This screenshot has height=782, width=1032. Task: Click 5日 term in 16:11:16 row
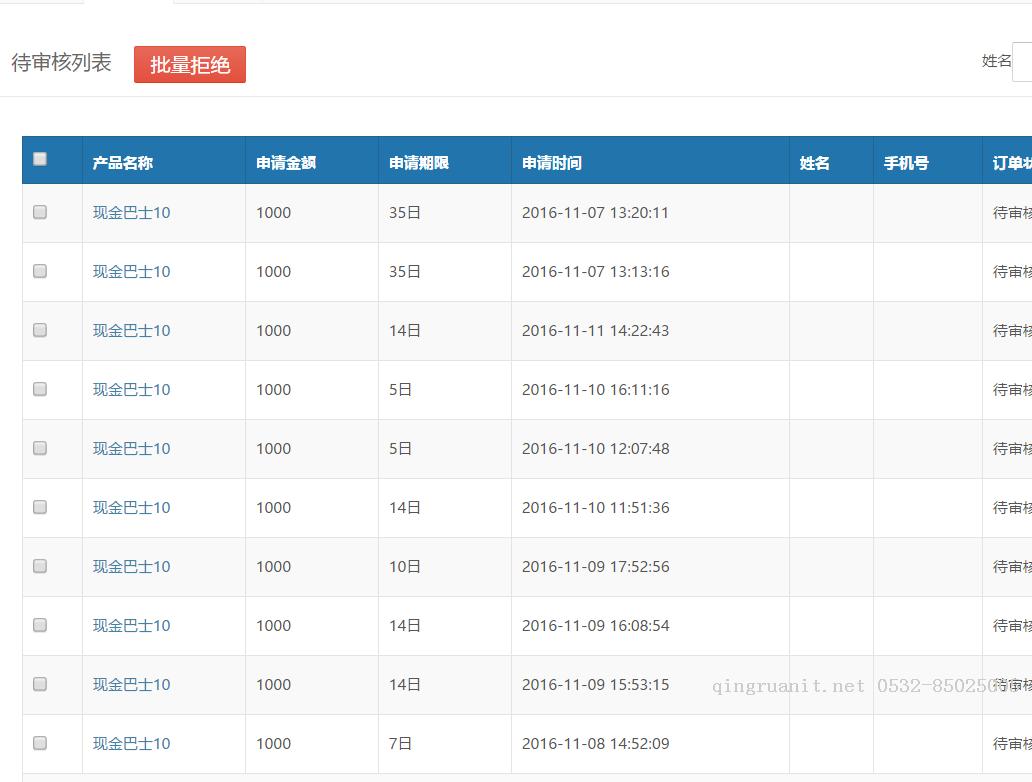click(400, 390)
